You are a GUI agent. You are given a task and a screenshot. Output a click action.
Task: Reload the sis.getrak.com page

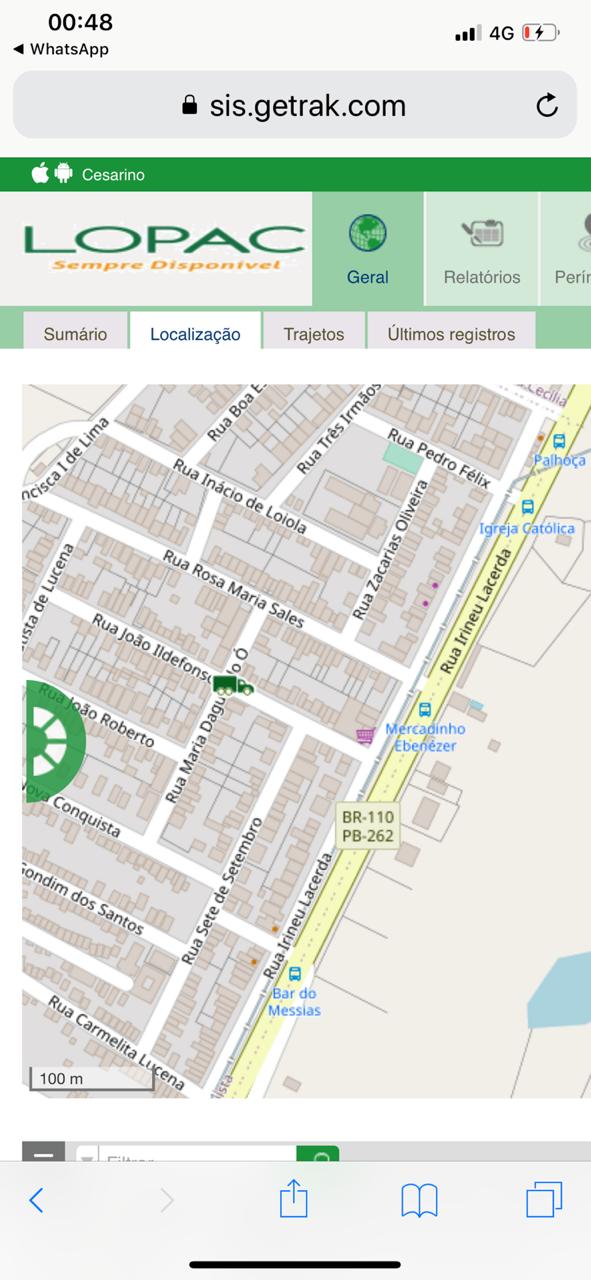[x=547, y=105]
